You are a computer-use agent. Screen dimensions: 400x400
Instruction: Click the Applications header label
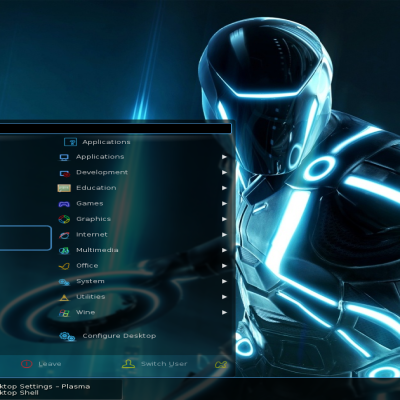tap(106, 142)
